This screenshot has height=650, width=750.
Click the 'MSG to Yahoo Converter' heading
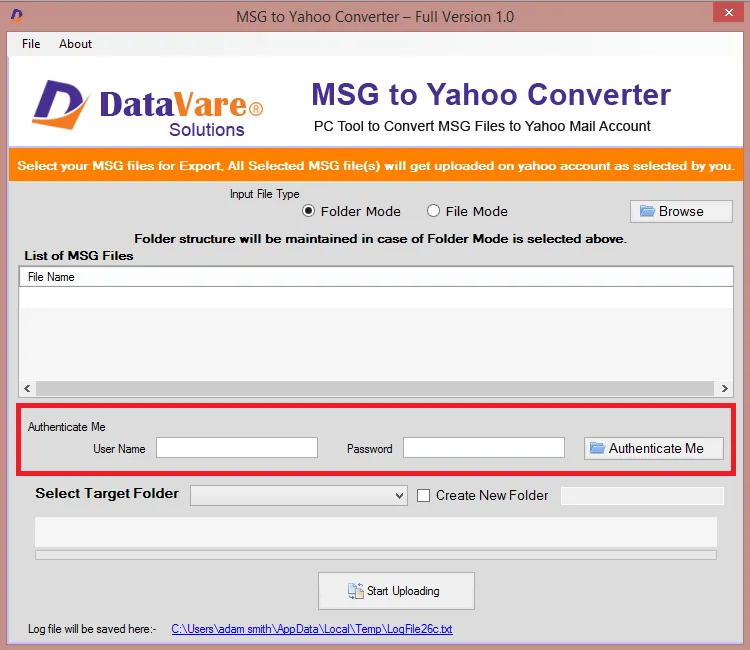coord(491,94)
